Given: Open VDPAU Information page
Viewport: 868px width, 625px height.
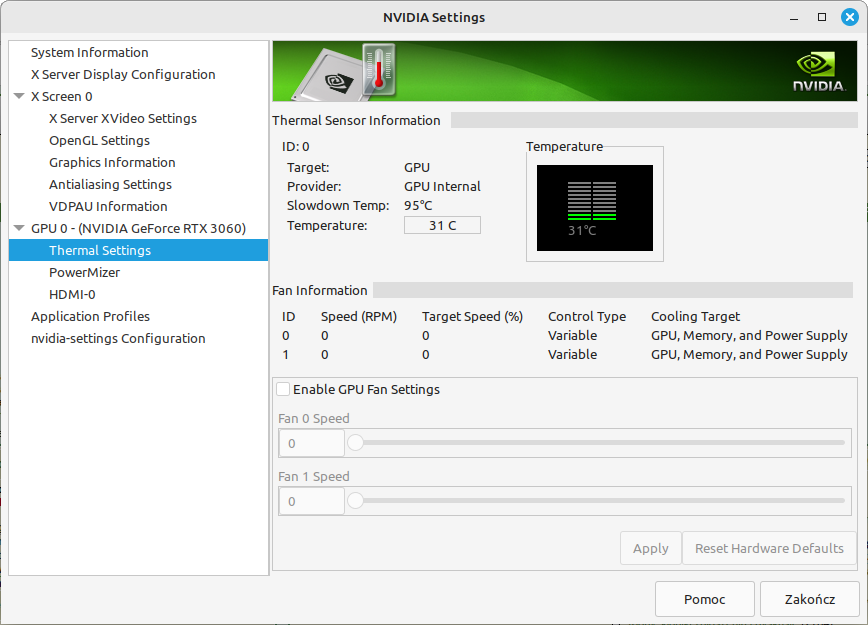Looking at the screenshot, I should [x=108, y=206].
